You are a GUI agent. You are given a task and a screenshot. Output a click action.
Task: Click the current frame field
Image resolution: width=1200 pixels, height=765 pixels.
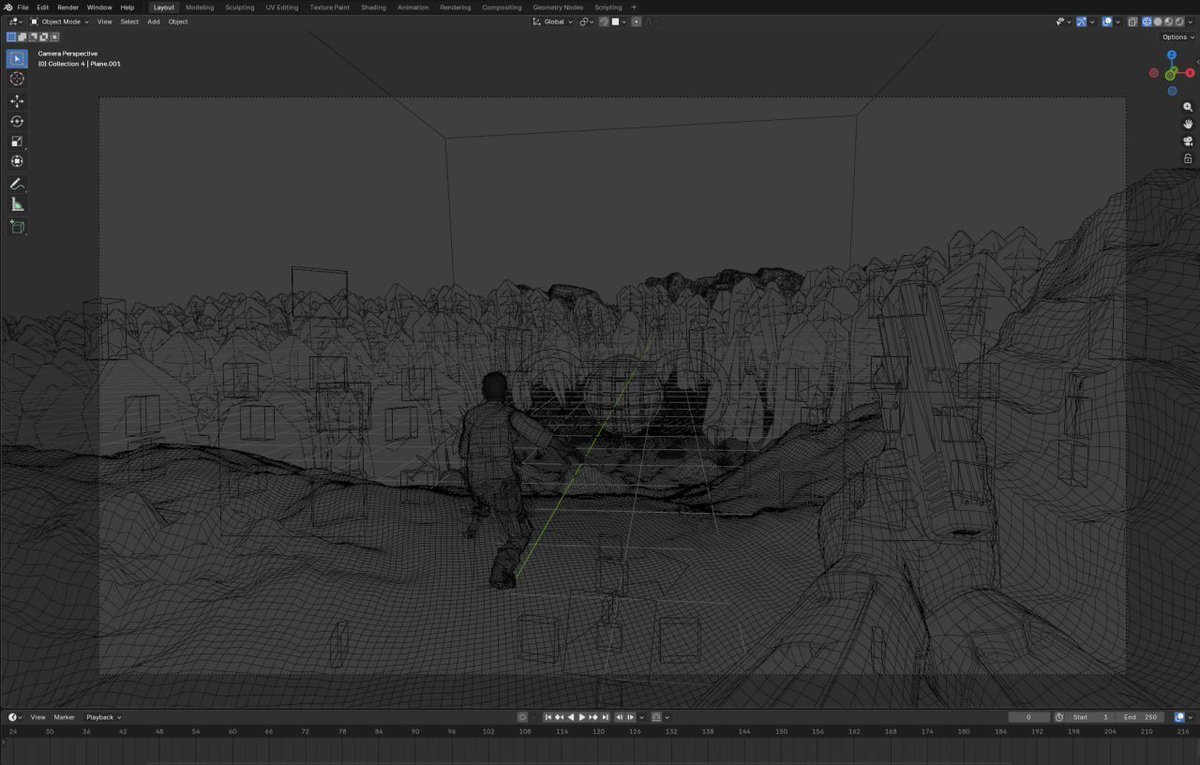click(1029, 717)
